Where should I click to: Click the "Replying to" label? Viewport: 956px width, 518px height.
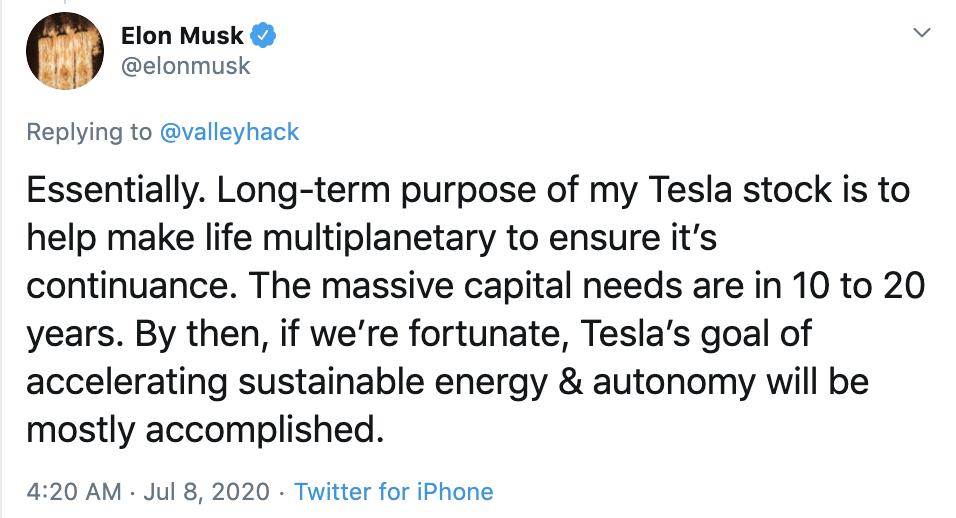click(x=89, y=132)
